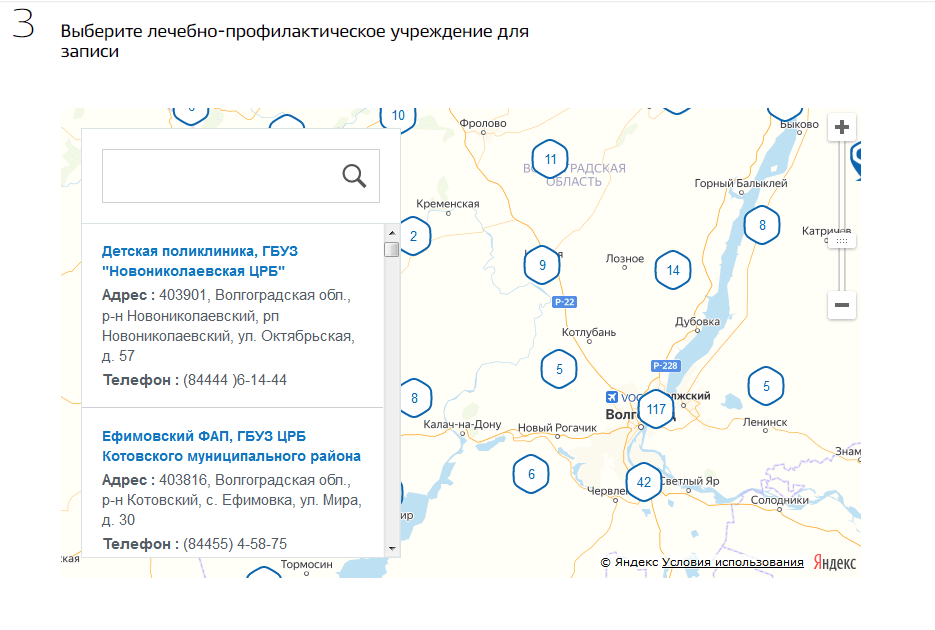Click the P-228 road badge
The width and height of the screenshot is (935, 630).
[665, 365]
